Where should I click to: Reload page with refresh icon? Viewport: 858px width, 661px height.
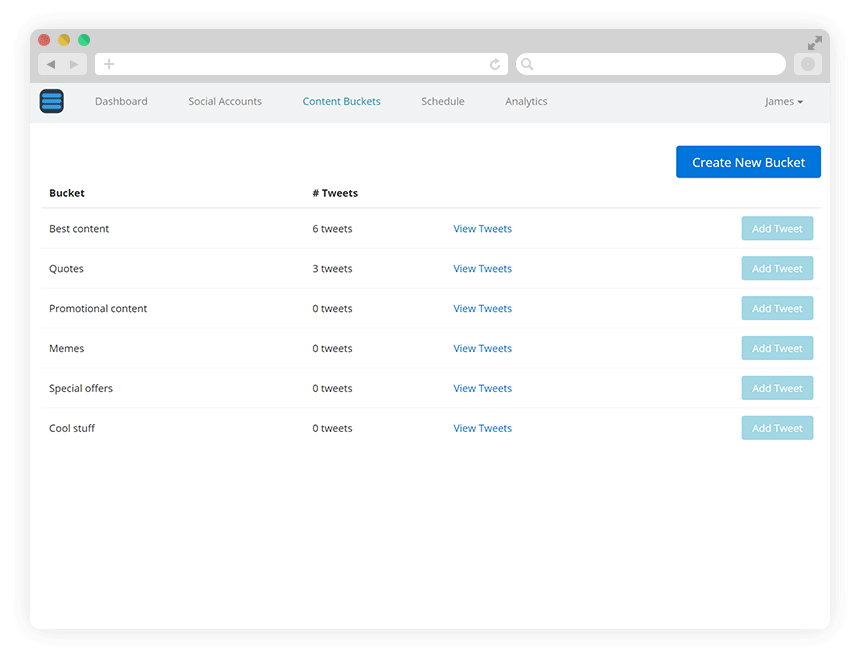click(495, 65)
